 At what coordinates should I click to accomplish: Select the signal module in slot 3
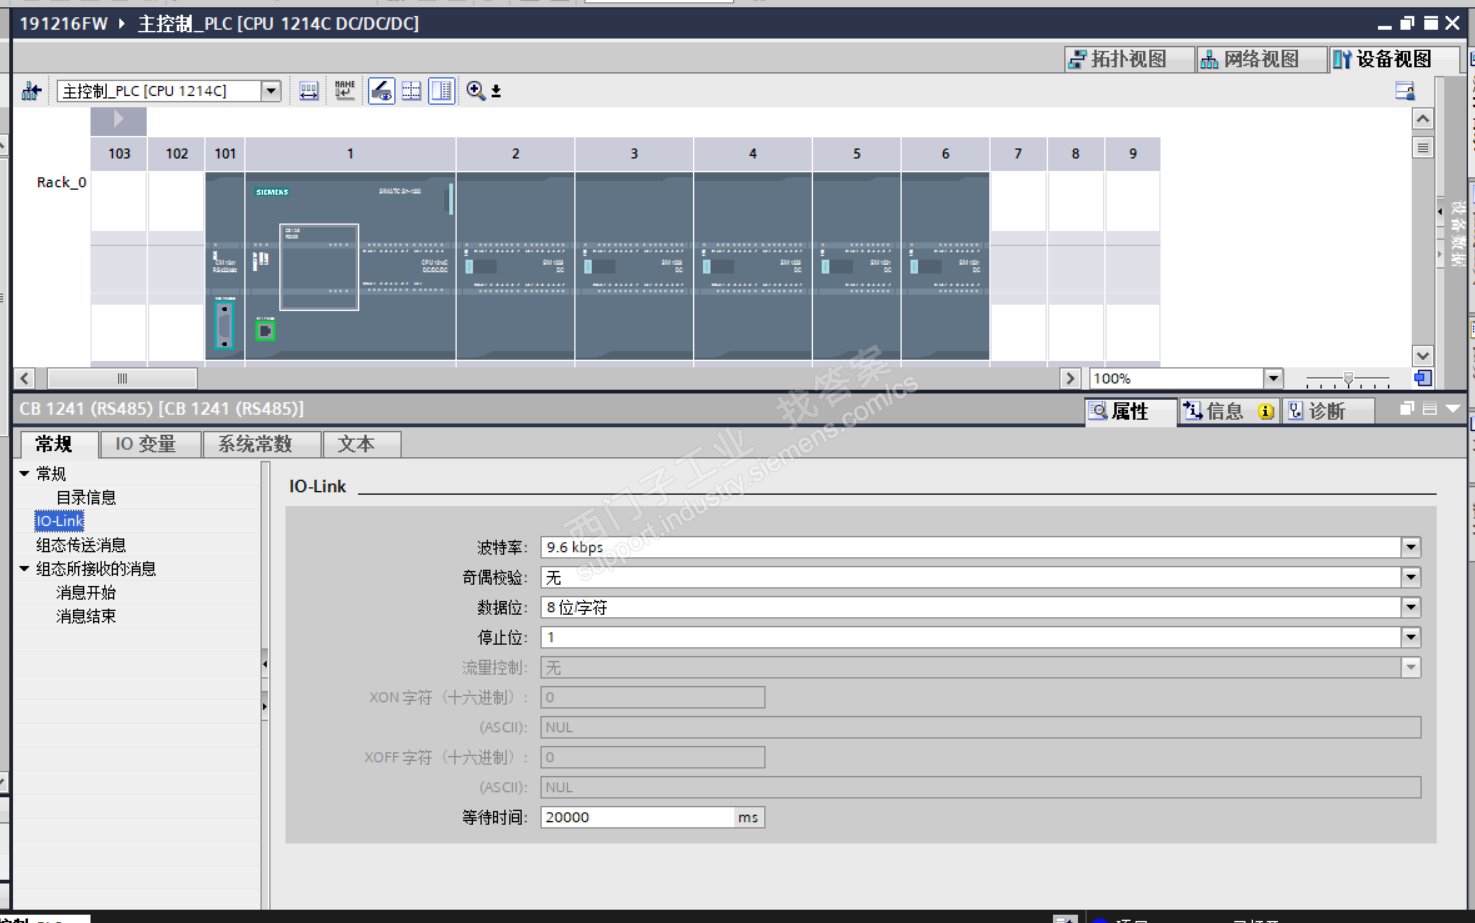(634, 266)
